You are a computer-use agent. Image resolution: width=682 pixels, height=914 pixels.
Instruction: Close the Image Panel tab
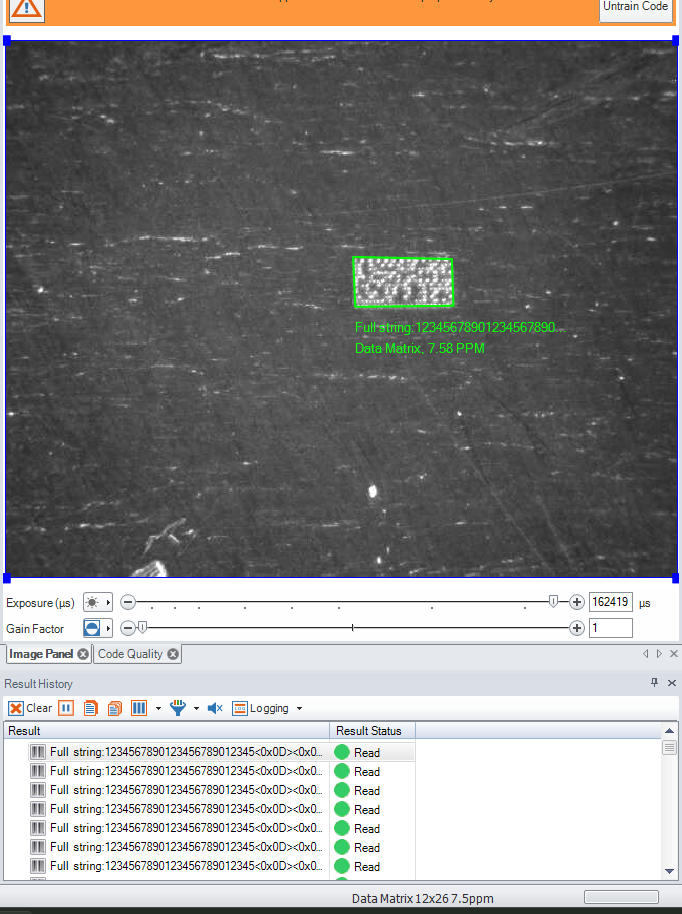83,654
